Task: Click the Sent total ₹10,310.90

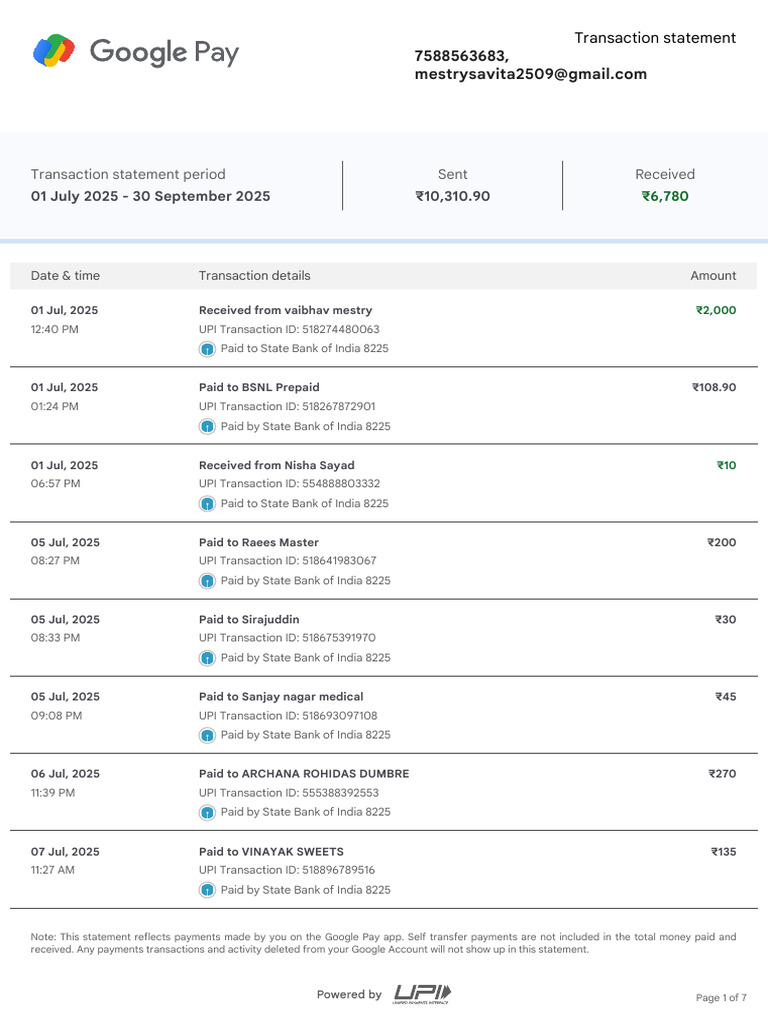Action: [x=453, y=196]
